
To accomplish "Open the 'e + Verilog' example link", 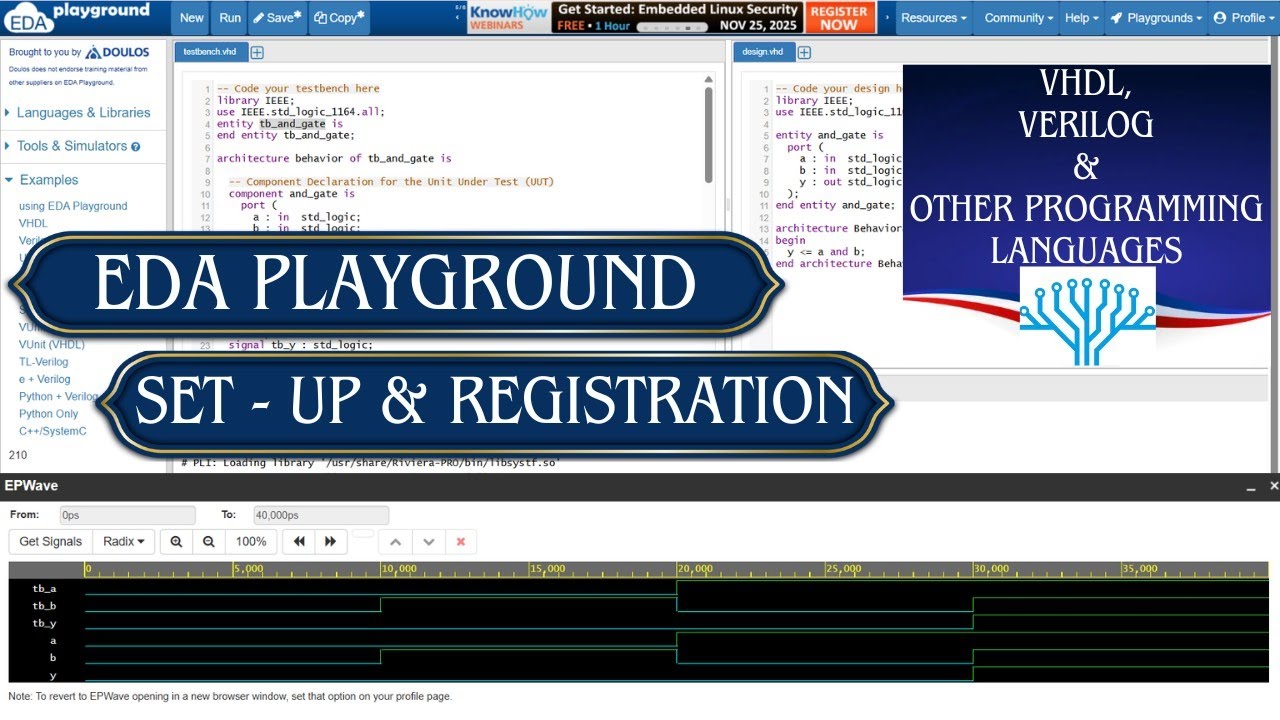I will coord(45,379).
